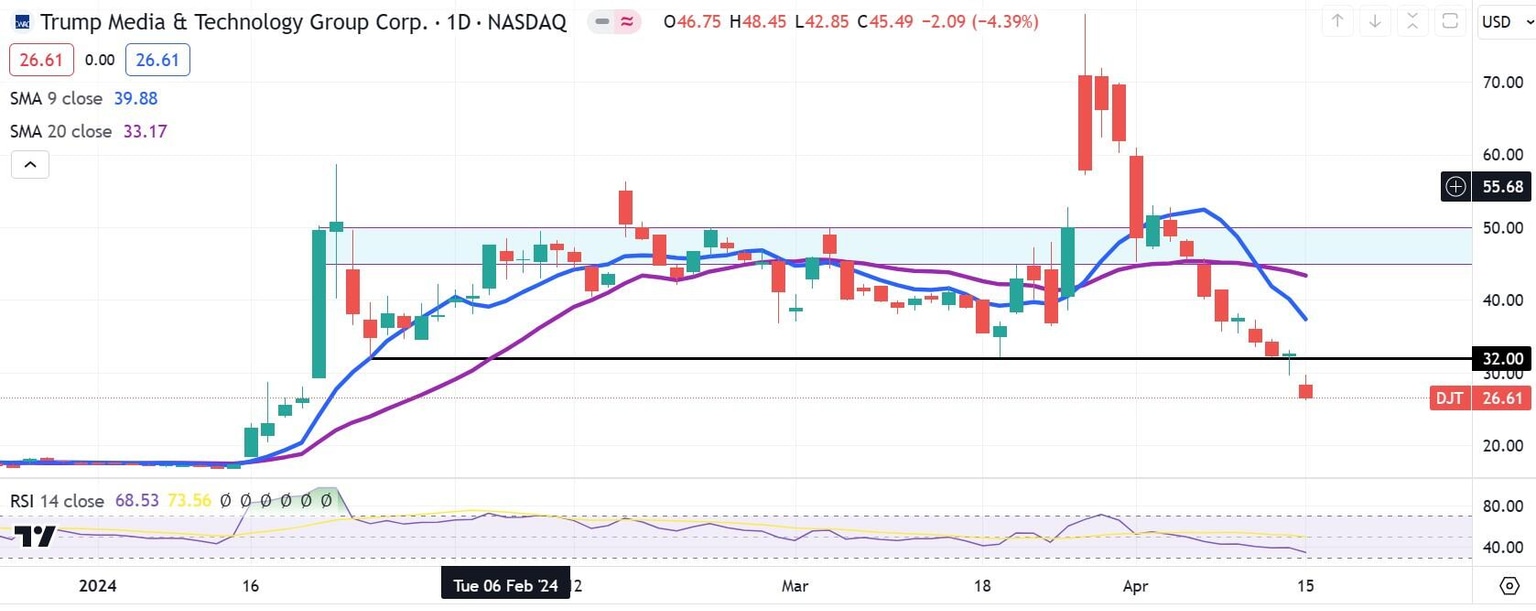Open chart time settings circular icon
This screenshot has width=1536, height=611.
click(x=1508, y=585)
